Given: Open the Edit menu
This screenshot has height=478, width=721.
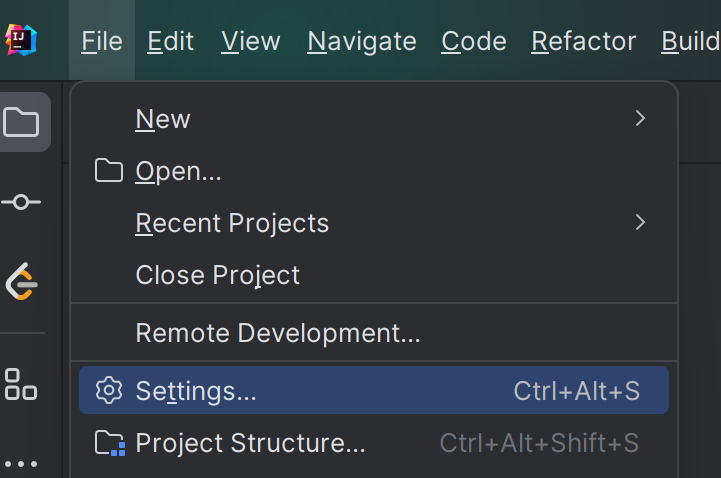Looking at the screenshot, I should [x=171, y=41].
